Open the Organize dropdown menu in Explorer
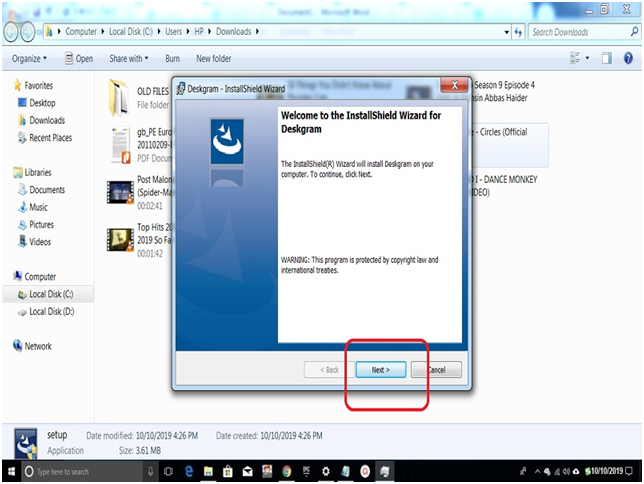Image resolution: width=644 pixels, height=484 pixels. [29, 59]
